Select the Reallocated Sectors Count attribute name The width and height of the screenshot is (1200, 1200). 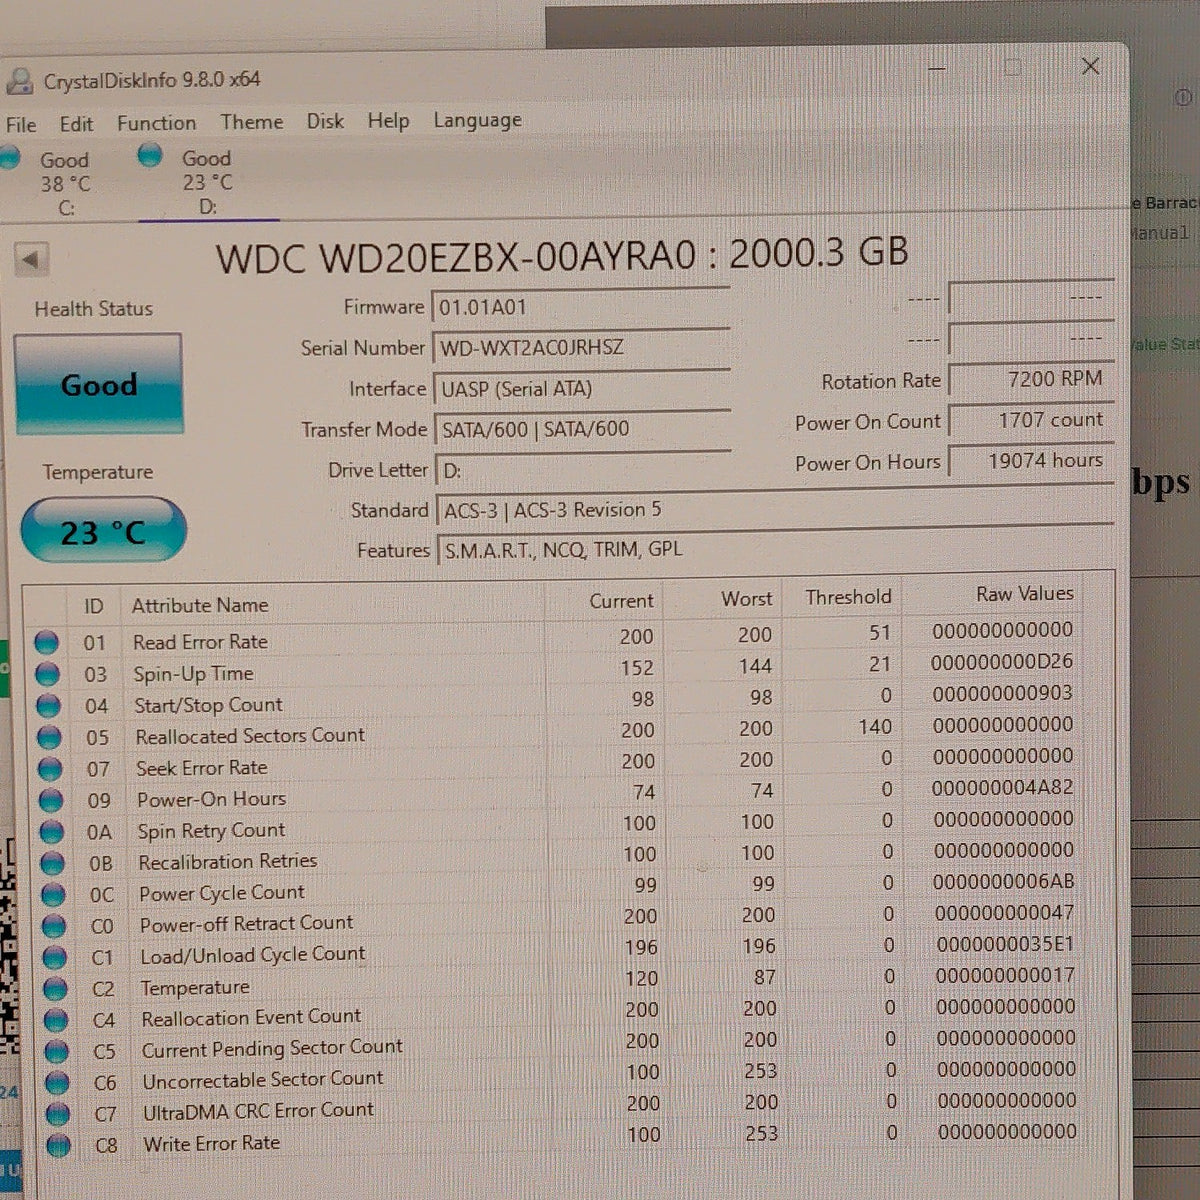pyautogui.click(x=250, y=736)
